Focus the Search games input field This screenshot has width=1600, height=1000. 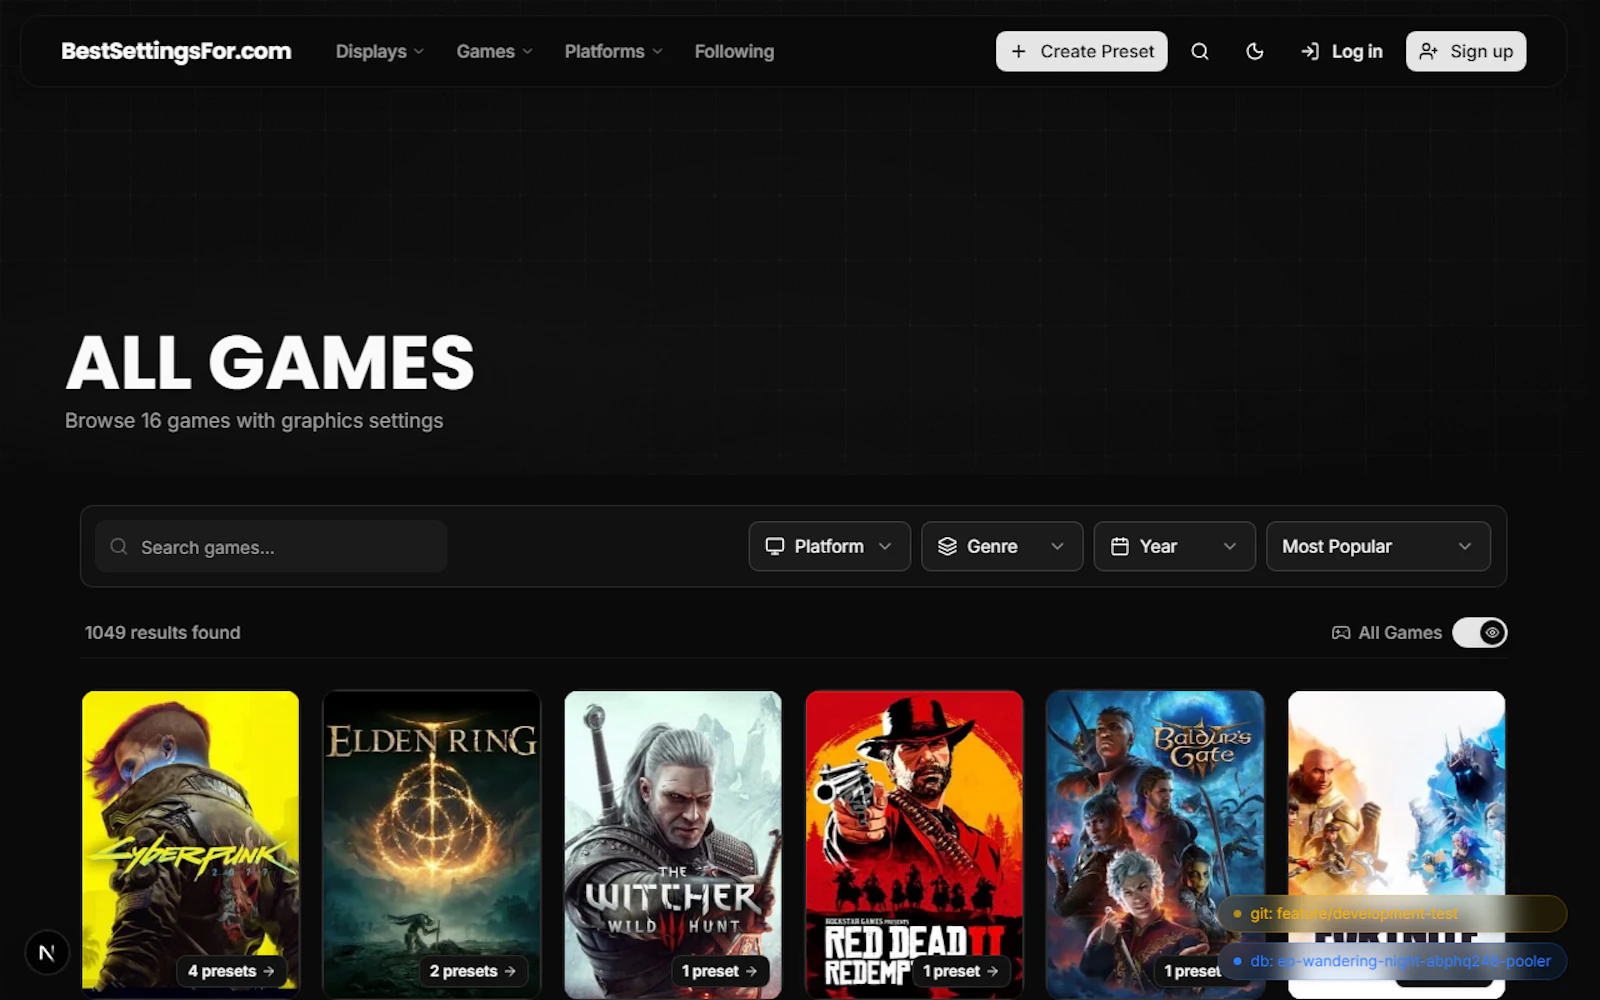click(271, 546)
